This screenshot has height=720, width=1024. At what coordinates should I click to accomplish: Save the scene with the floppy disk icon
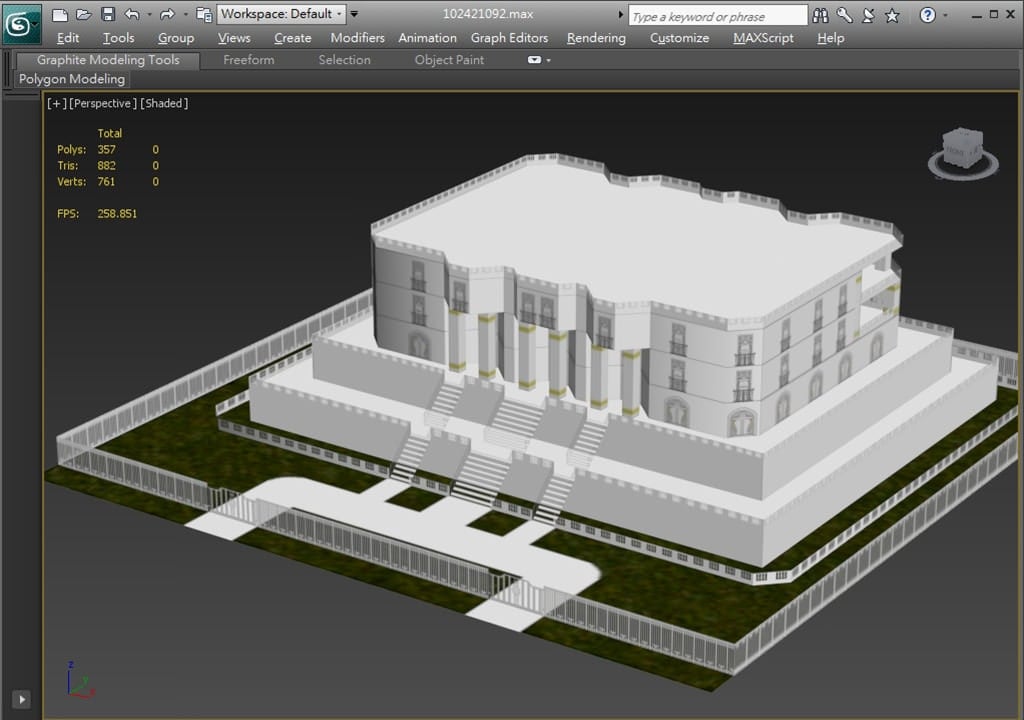[107, 15]
